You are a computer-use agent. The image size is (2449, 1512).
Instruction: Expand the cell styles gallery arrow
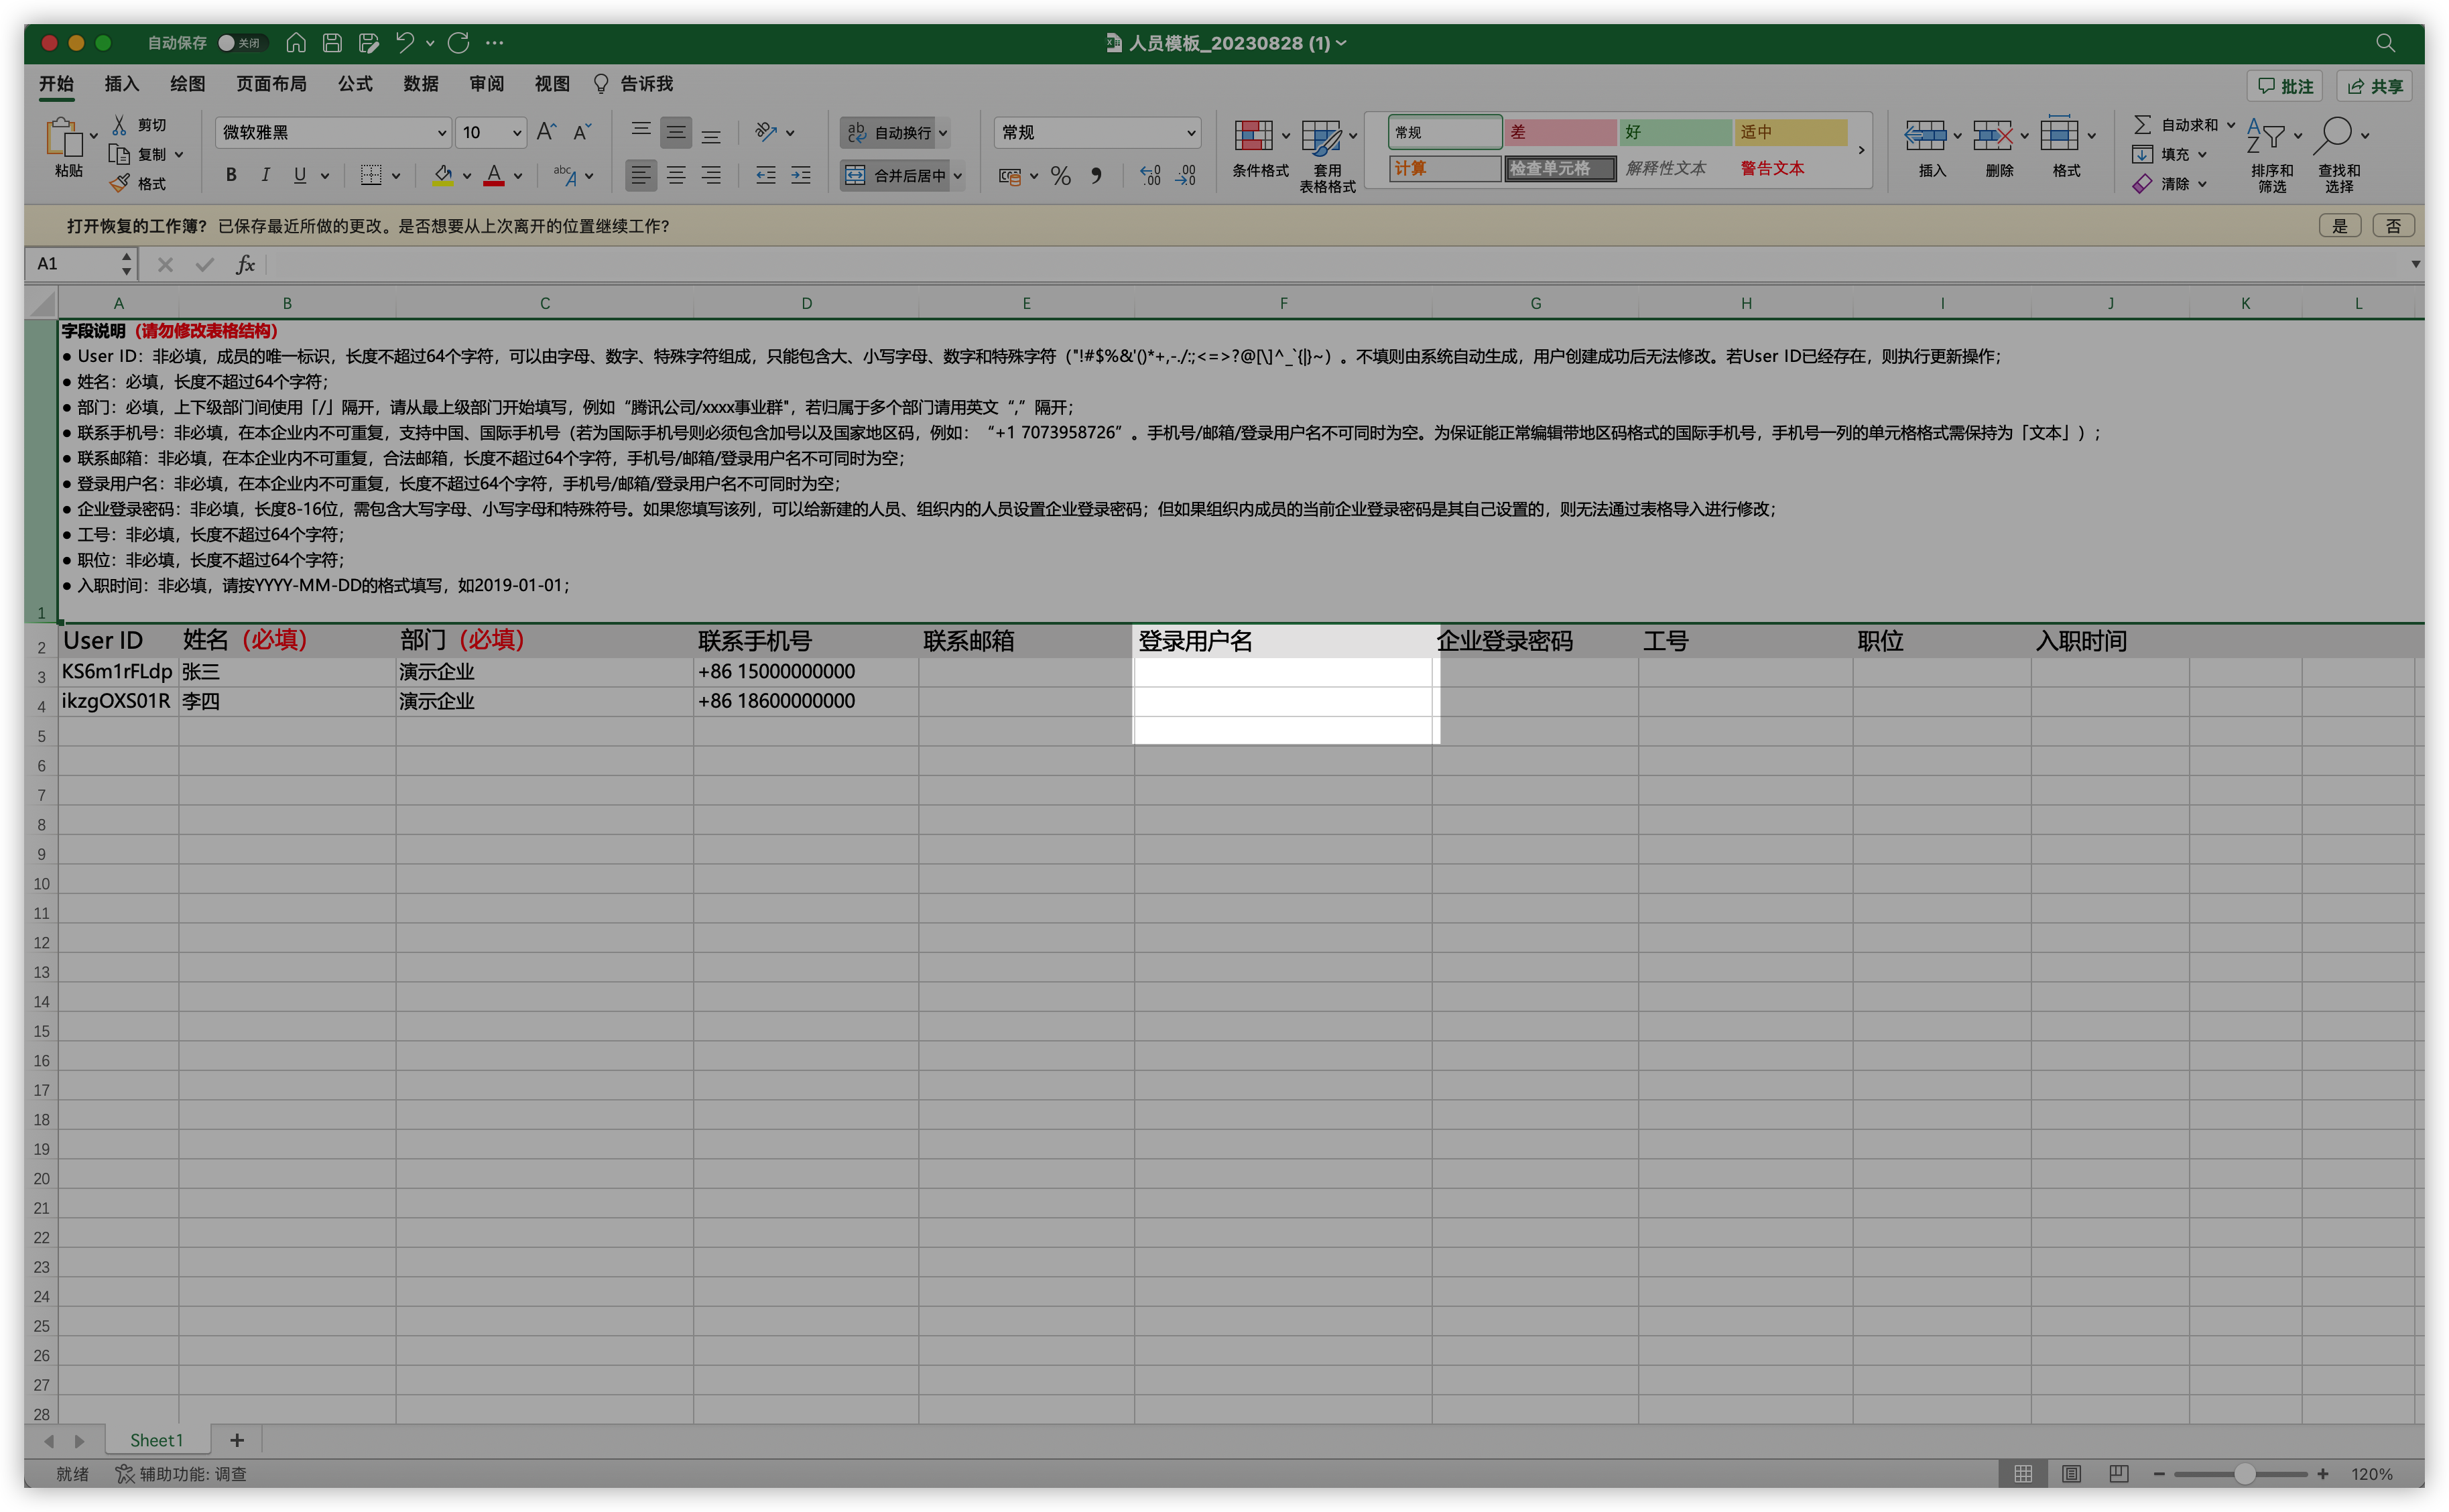[x=1861, y=150]
